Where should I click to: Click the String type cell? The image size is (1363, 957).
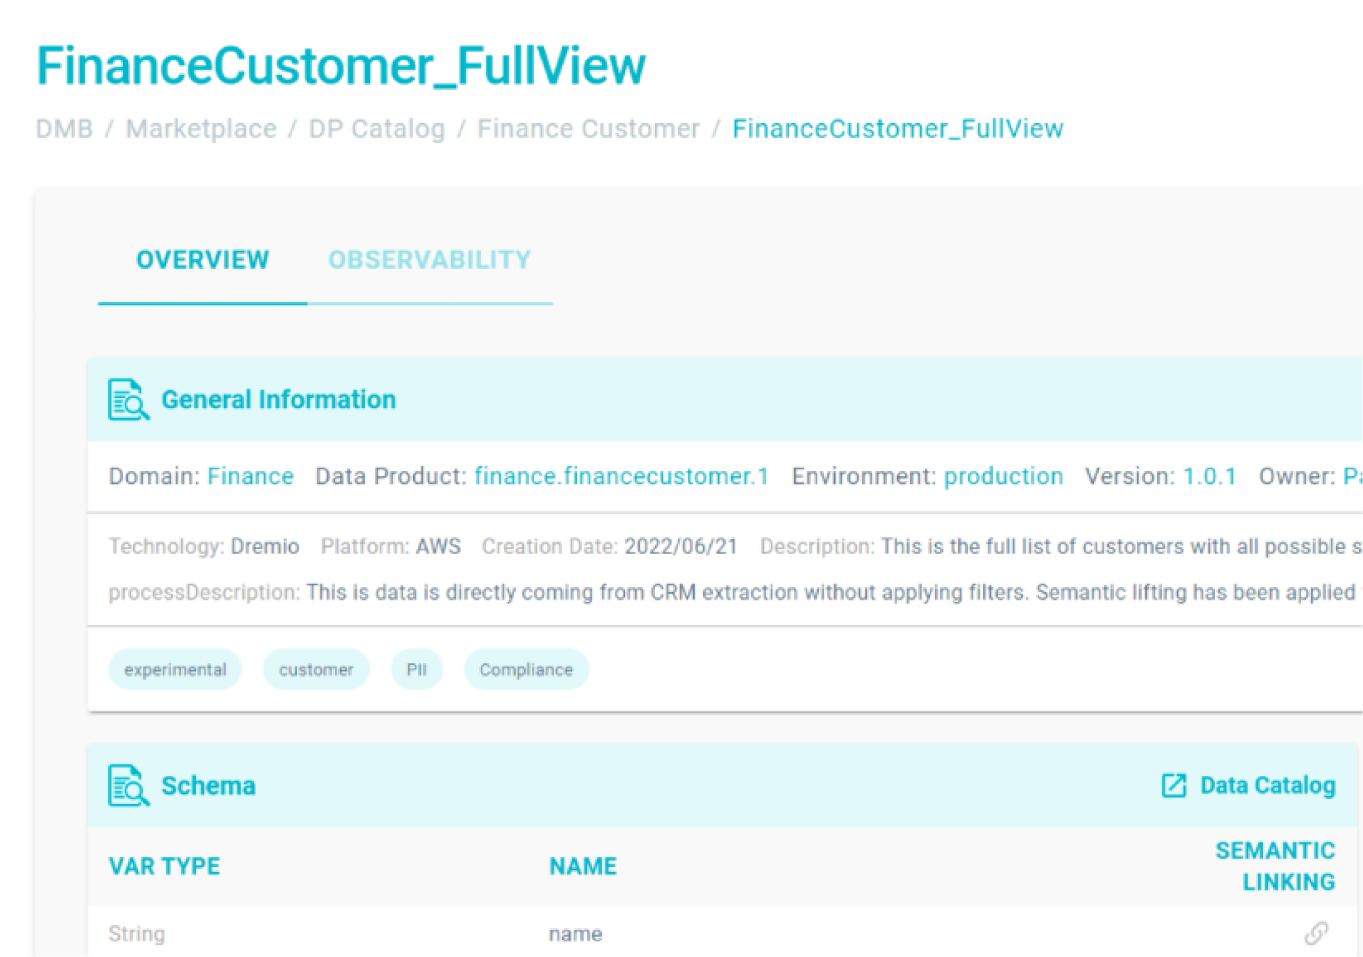pos(137,933)
